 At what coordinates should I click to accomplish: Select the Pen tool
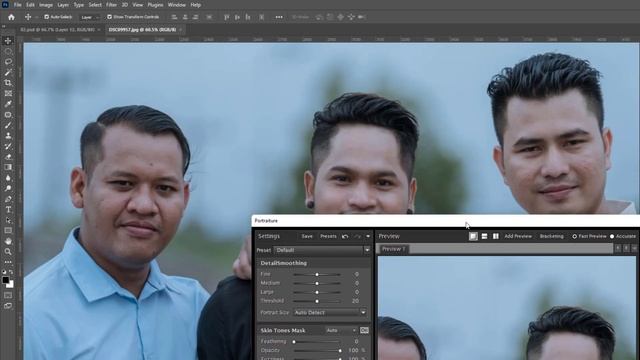[x=8, y=199]
